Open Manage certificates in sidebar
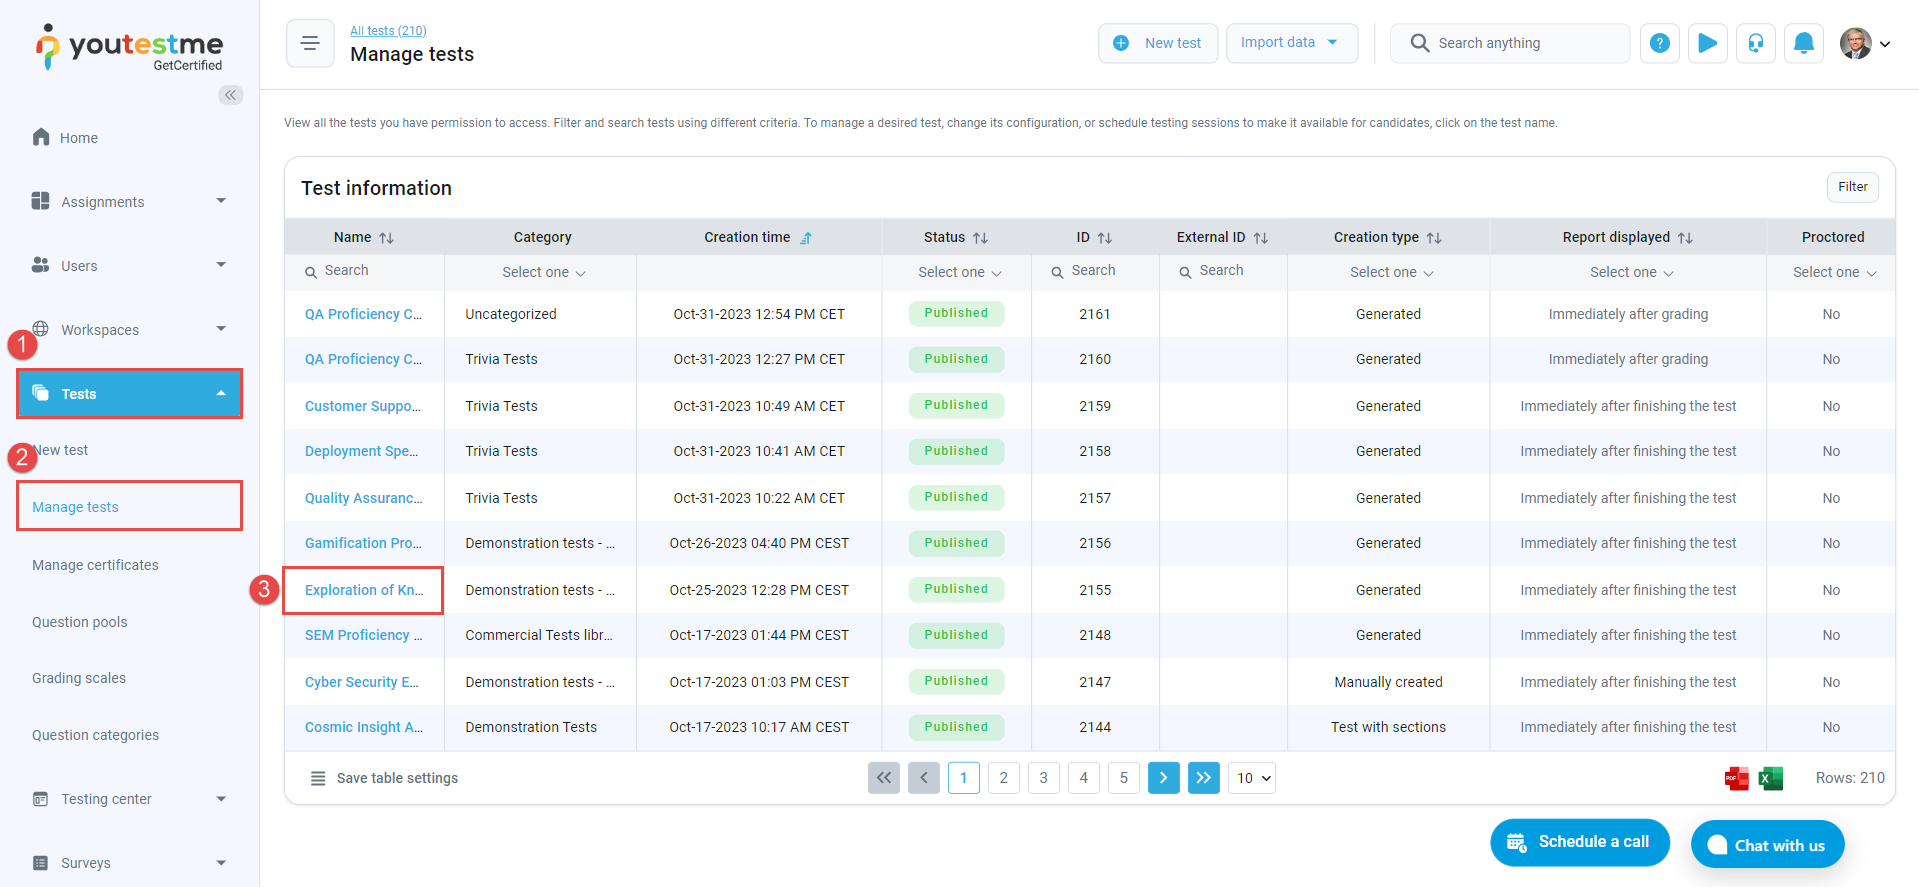 point(95,565)
